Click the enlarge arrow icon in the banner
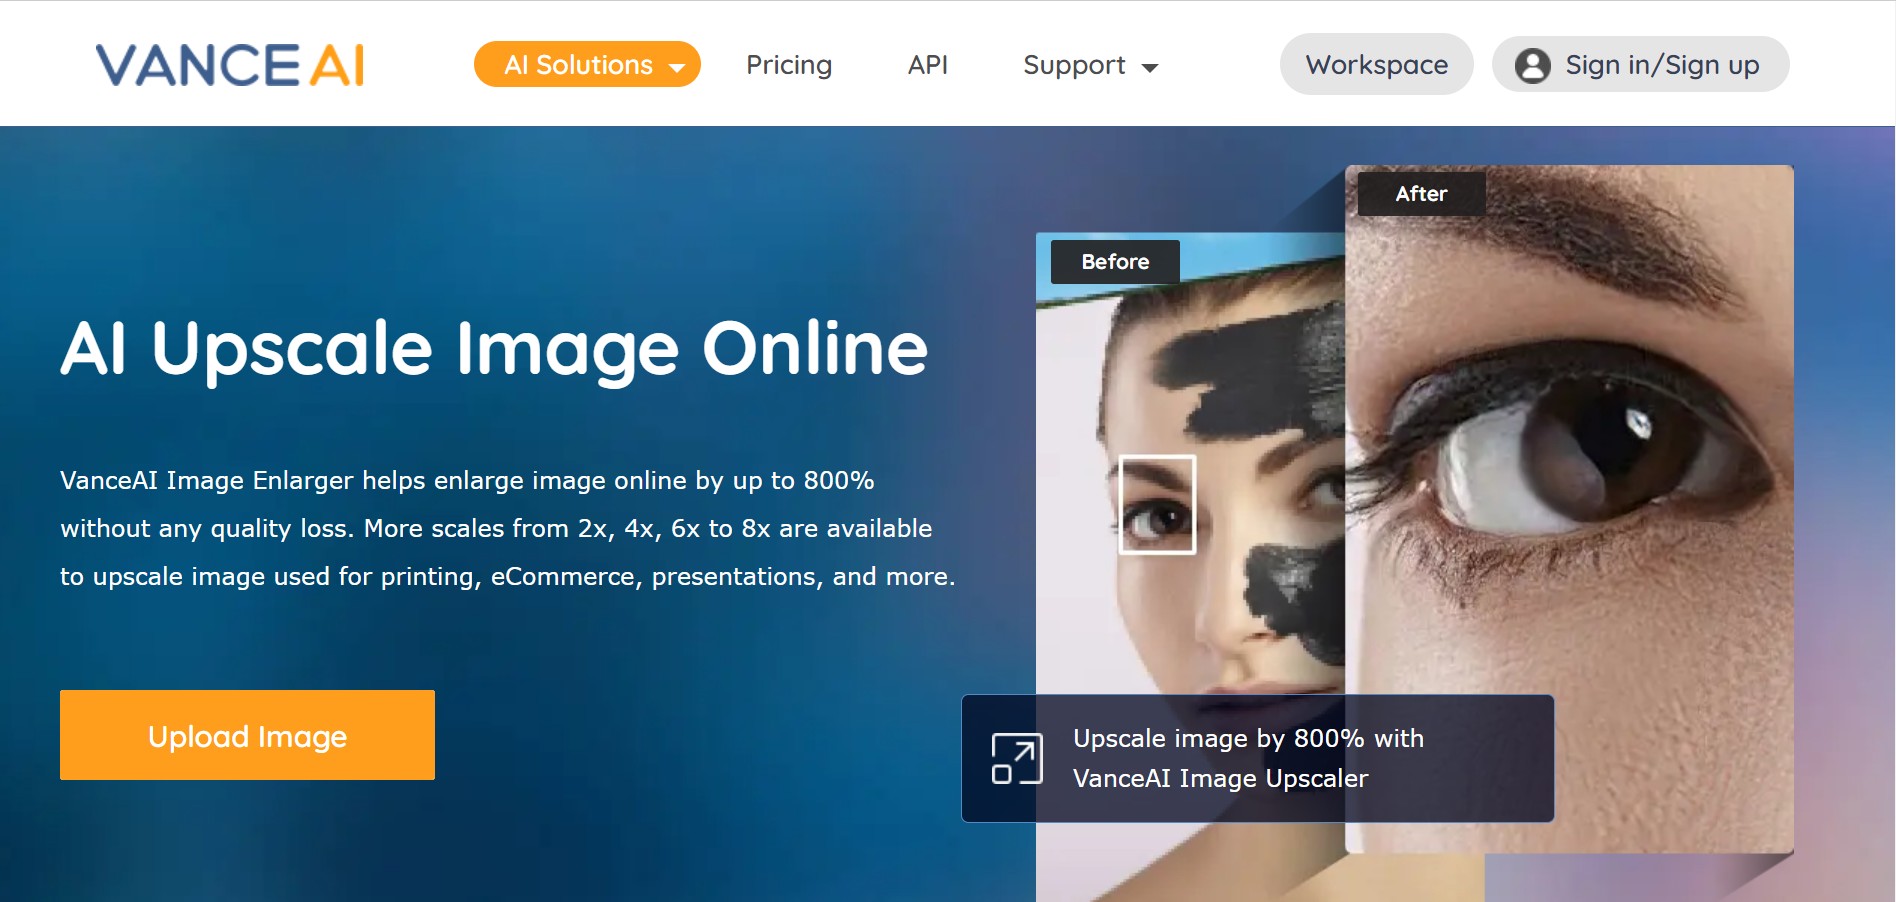This screenshot has width=1896, height=902. click(x=1017, y=758)
